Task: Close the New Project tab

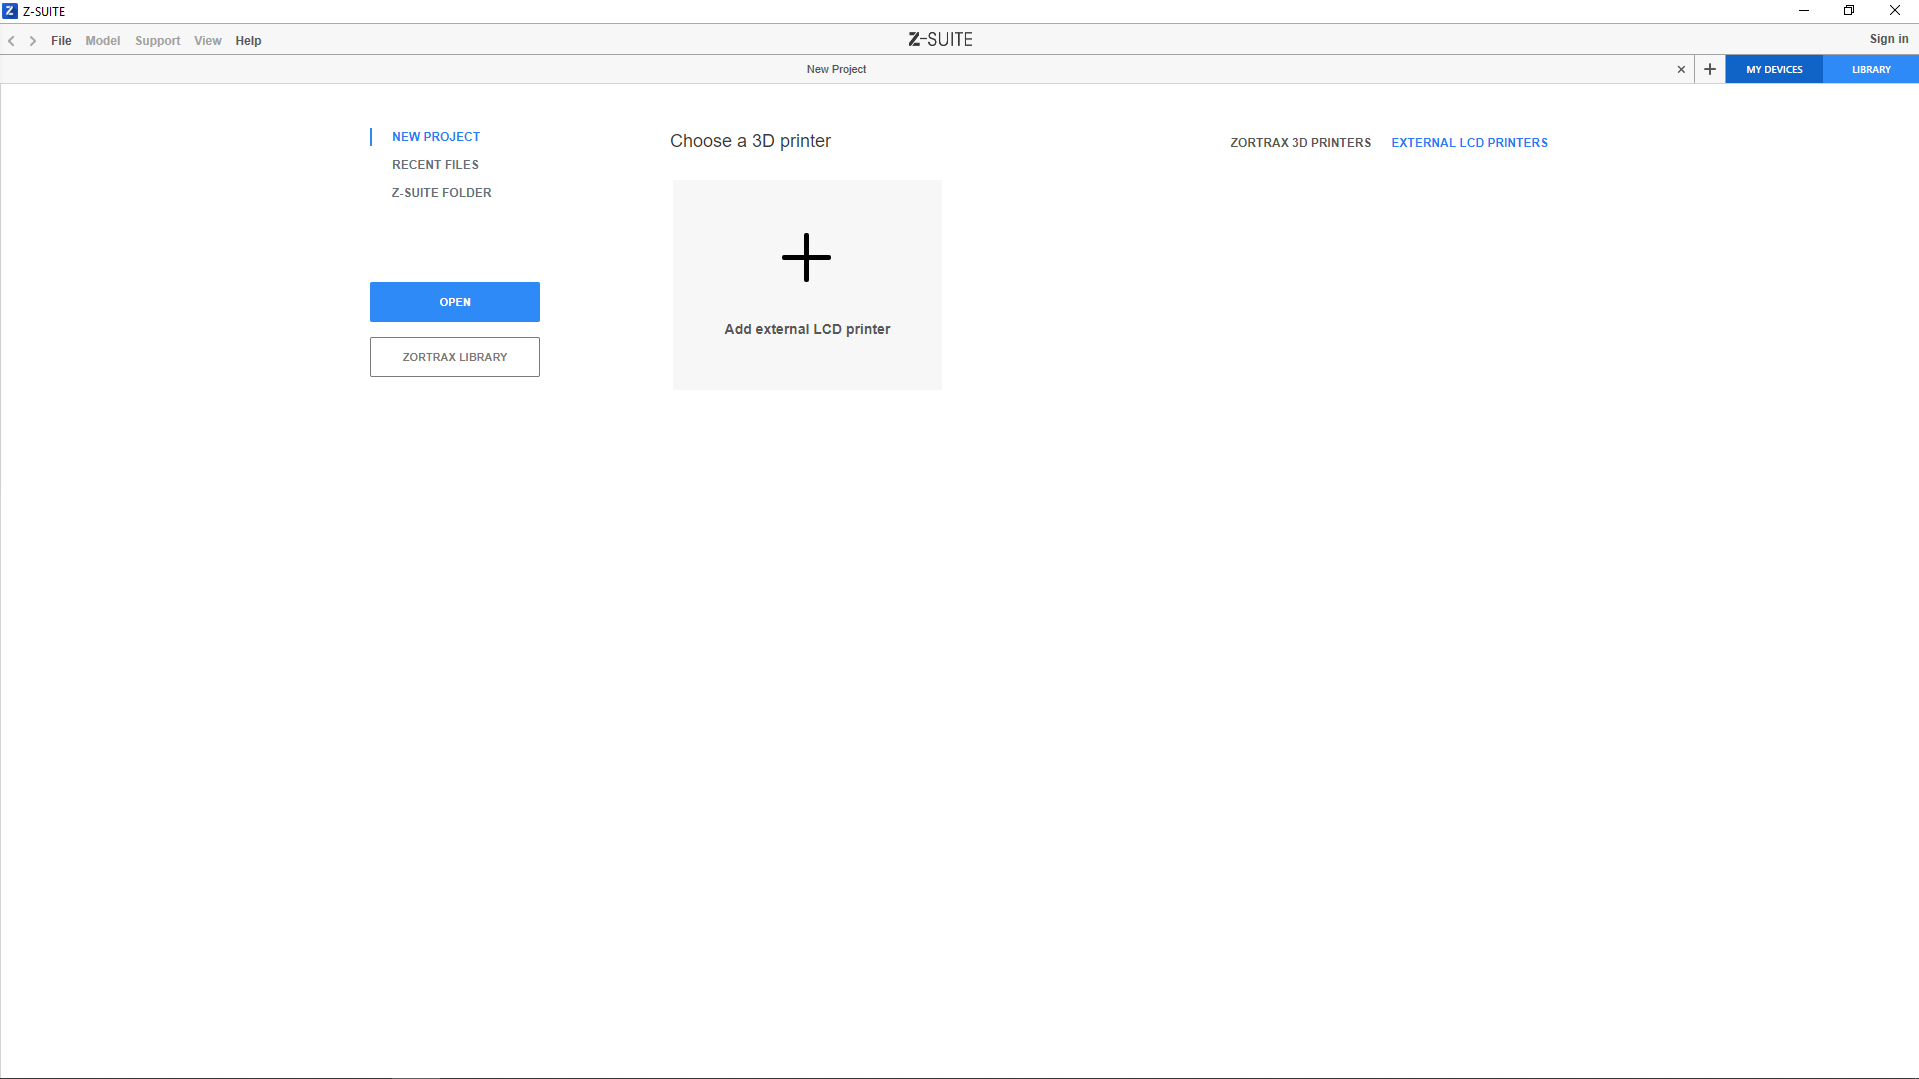Action: click(x=1681, y=69)
